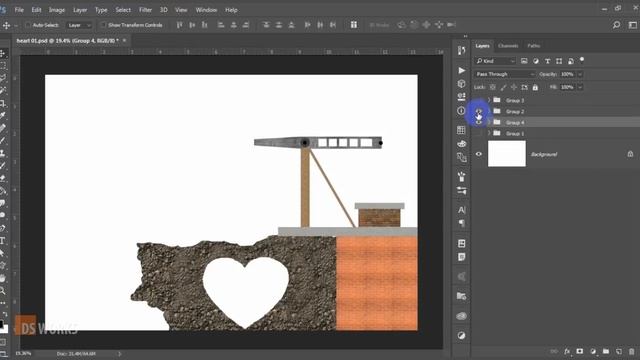
Task: Expand Group 2 folder arrow
Action: 489,111
